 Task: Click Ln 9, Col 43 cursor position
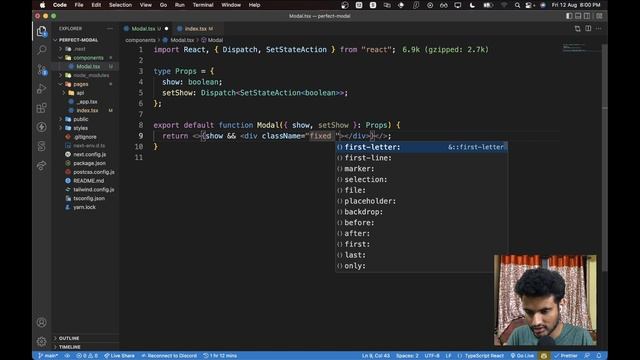[x=376, y=356]
